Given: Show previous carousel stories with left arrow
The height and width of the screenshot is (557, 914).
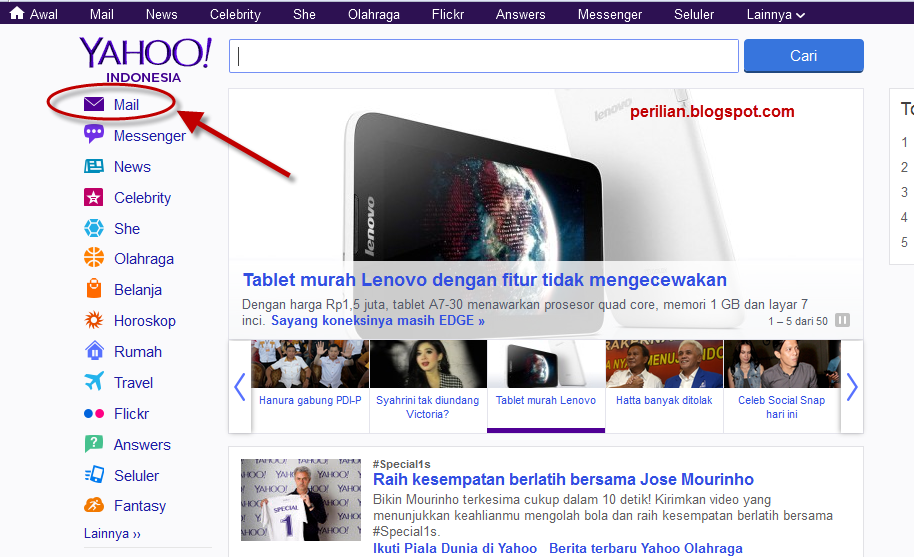Looking at the screenshot, I should 240,387.
